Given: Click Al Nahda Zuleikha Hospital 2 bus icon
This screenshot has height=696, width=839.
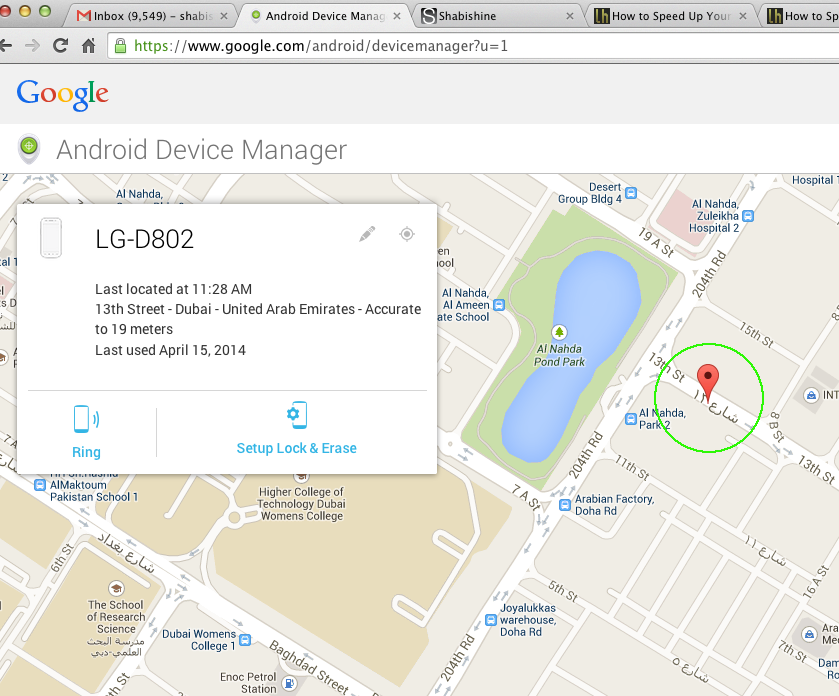Looking at the screenshot, I should click(748, 216).
